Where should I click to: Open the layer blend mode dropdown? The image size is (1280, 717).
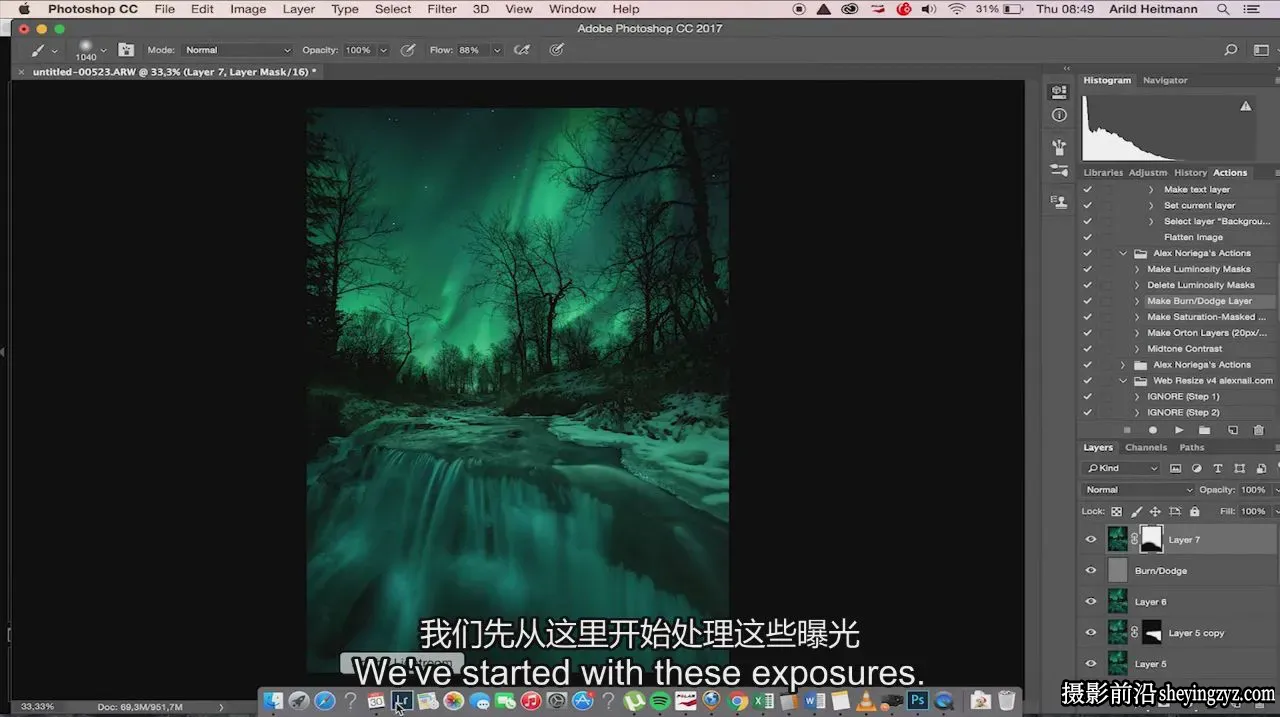[x=1139, y=490]
